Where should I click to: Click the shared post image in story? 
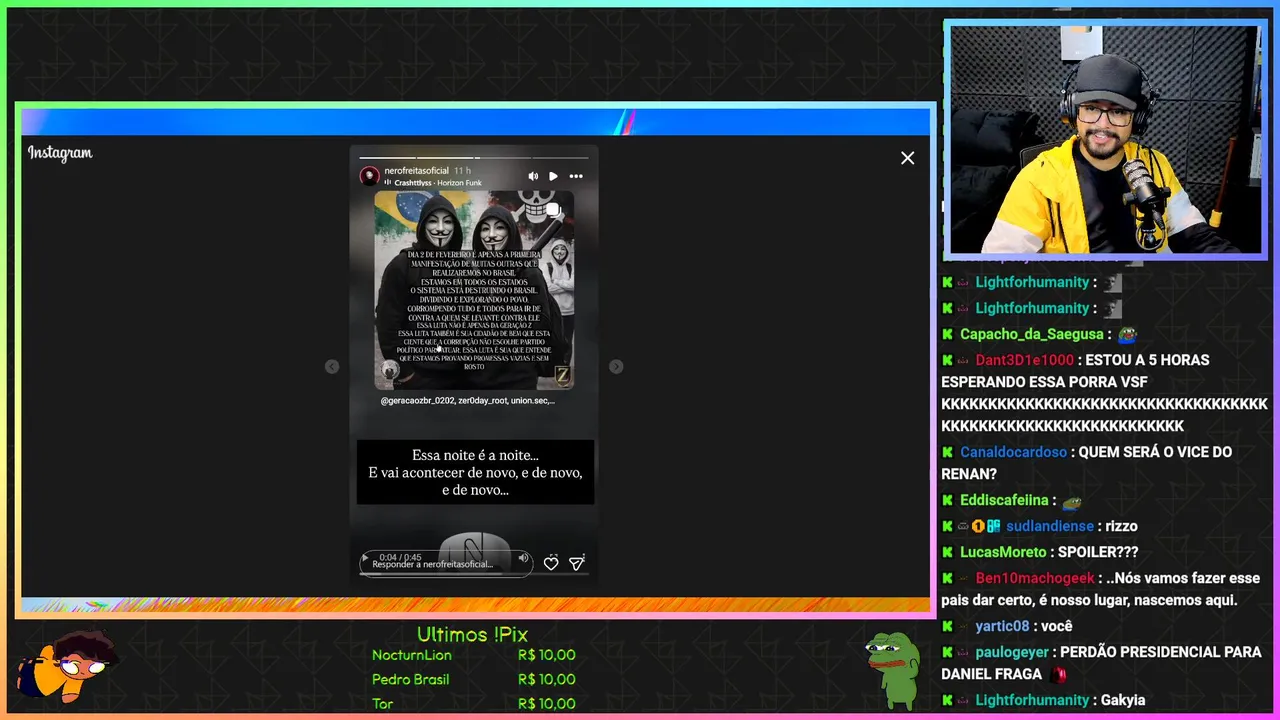point(474,290)
